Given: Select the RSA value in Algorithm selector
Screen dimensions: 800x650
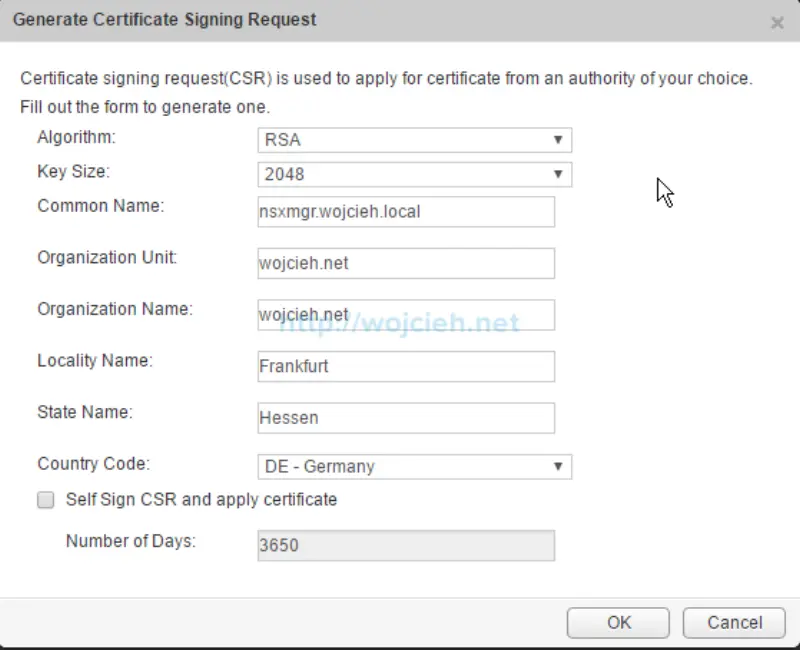Looking at the screenshot, I should (x=410, y=139).
